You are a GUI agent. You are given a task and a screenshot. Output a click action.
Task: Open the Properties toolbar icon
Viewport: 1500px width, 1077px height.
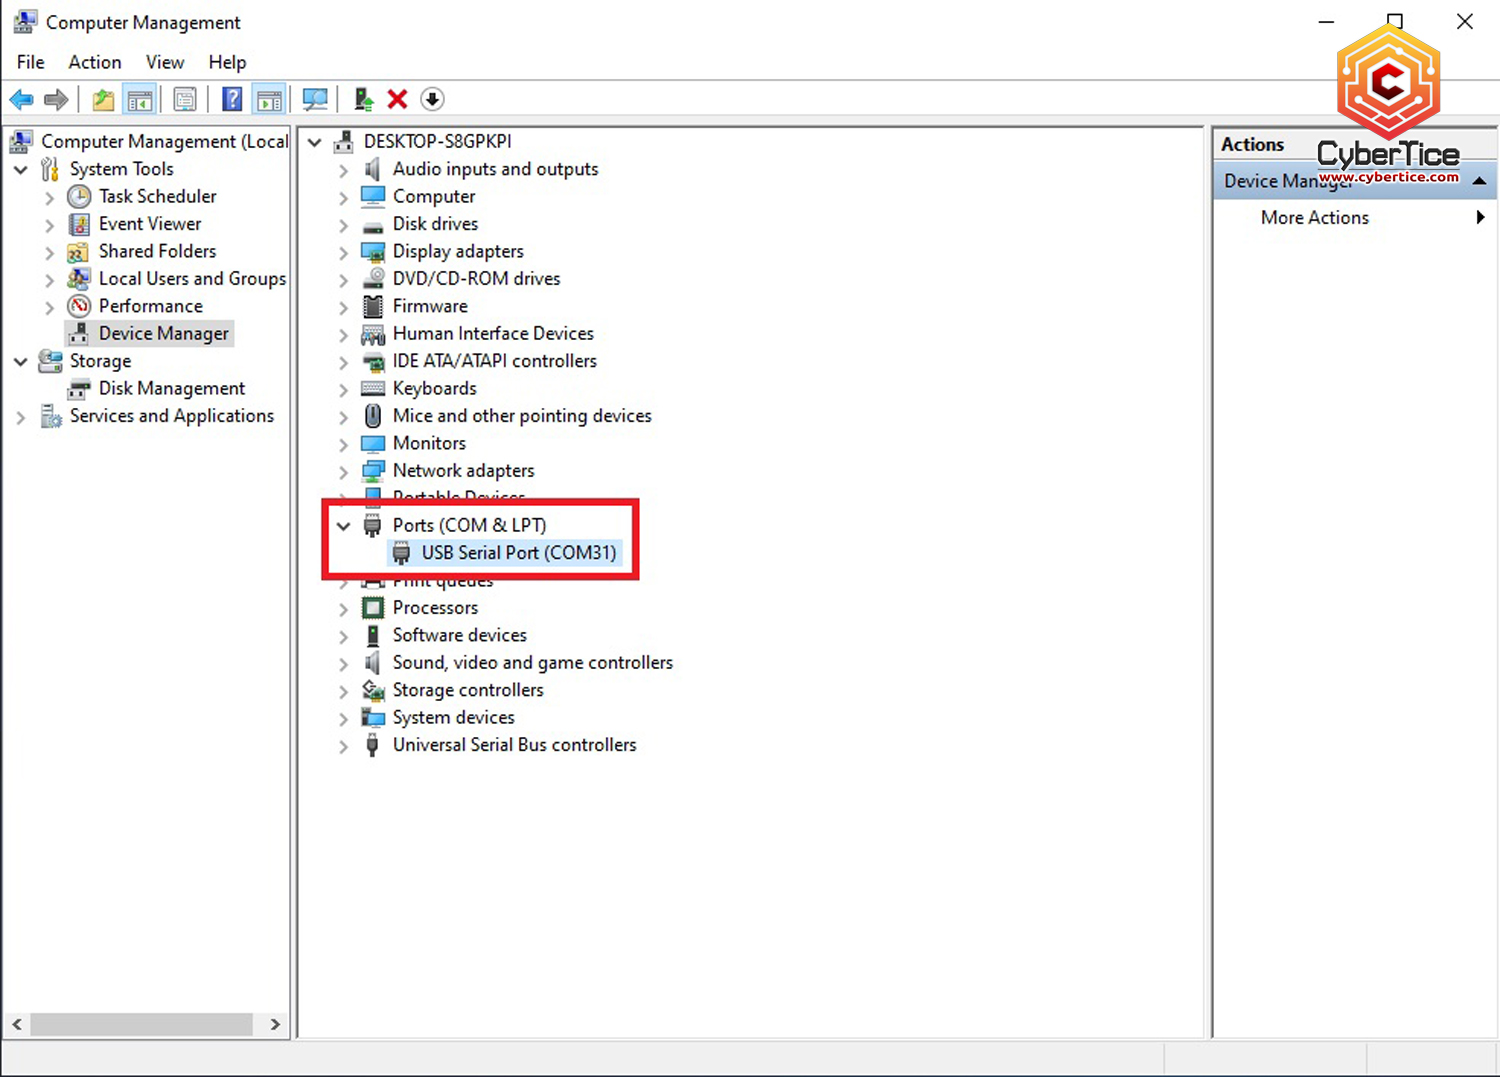(185, 99)
